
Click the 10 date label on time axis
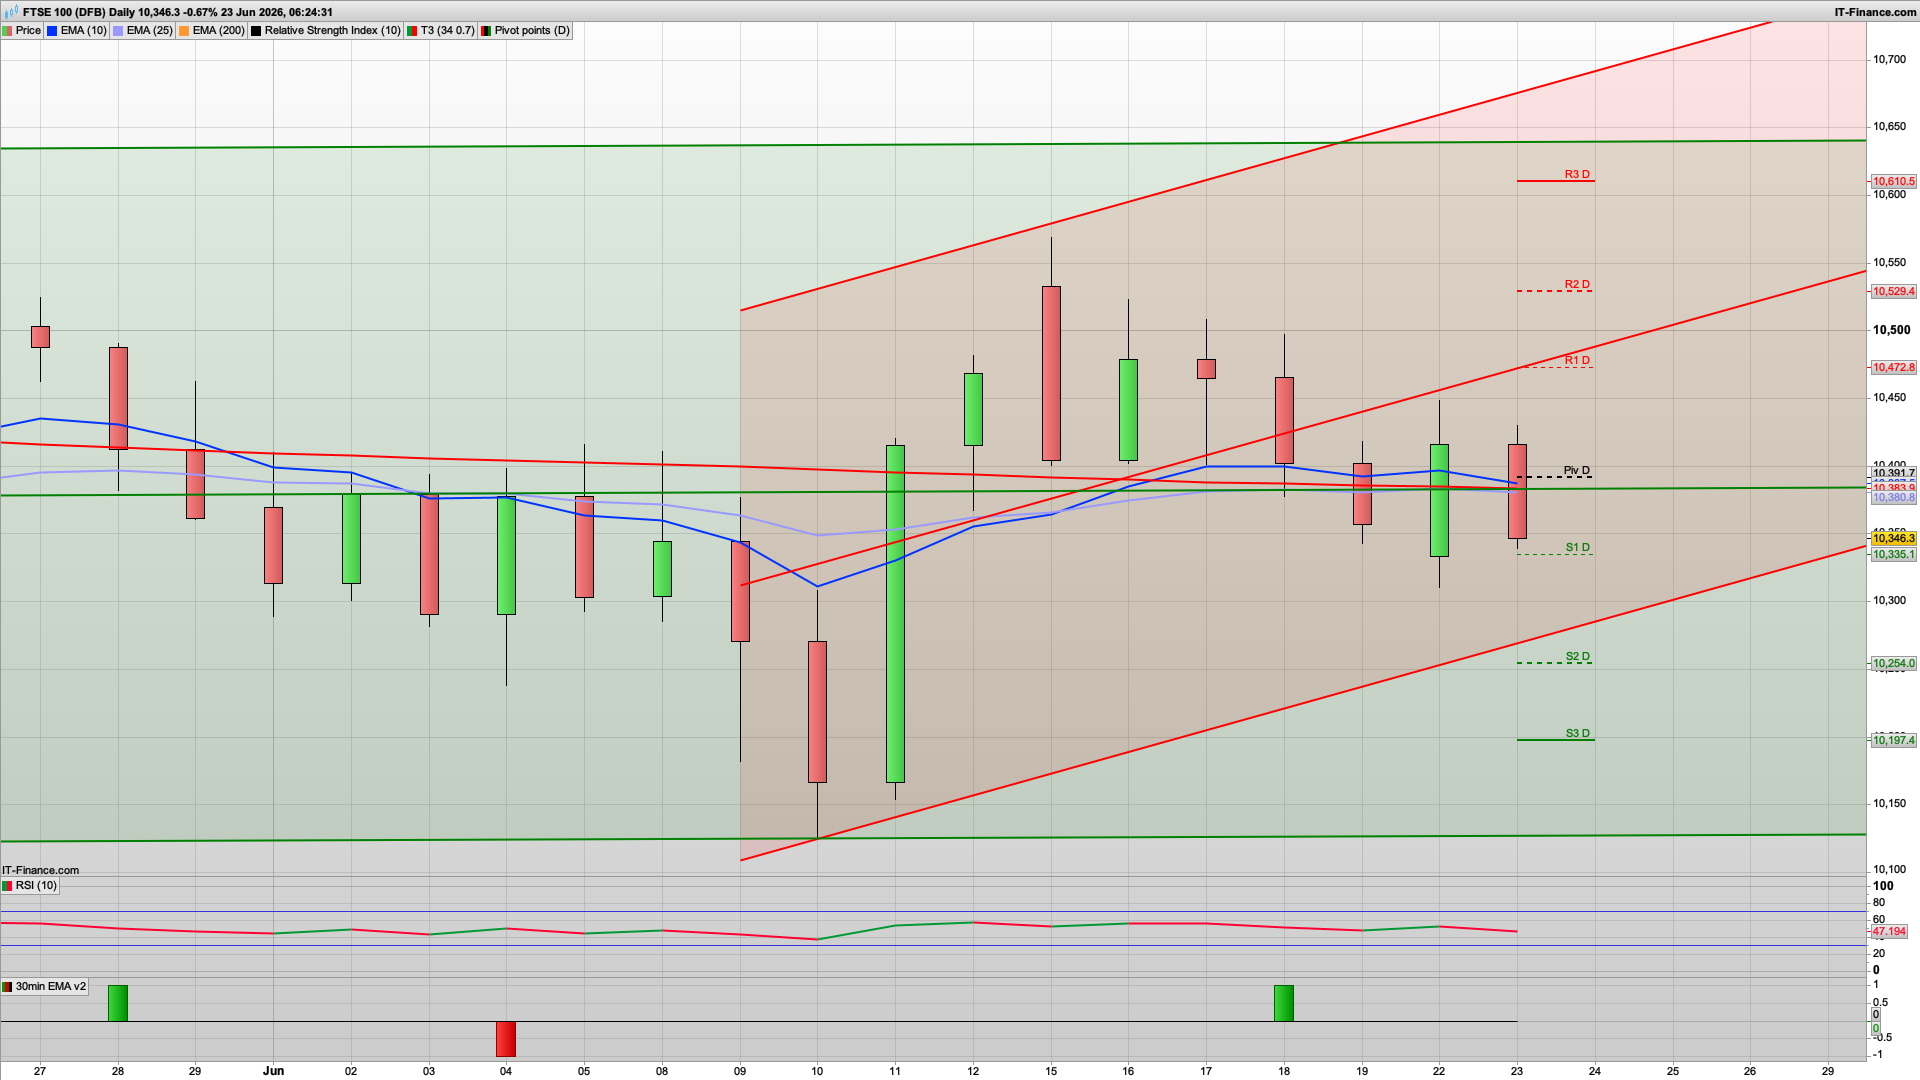[817, 1071]
